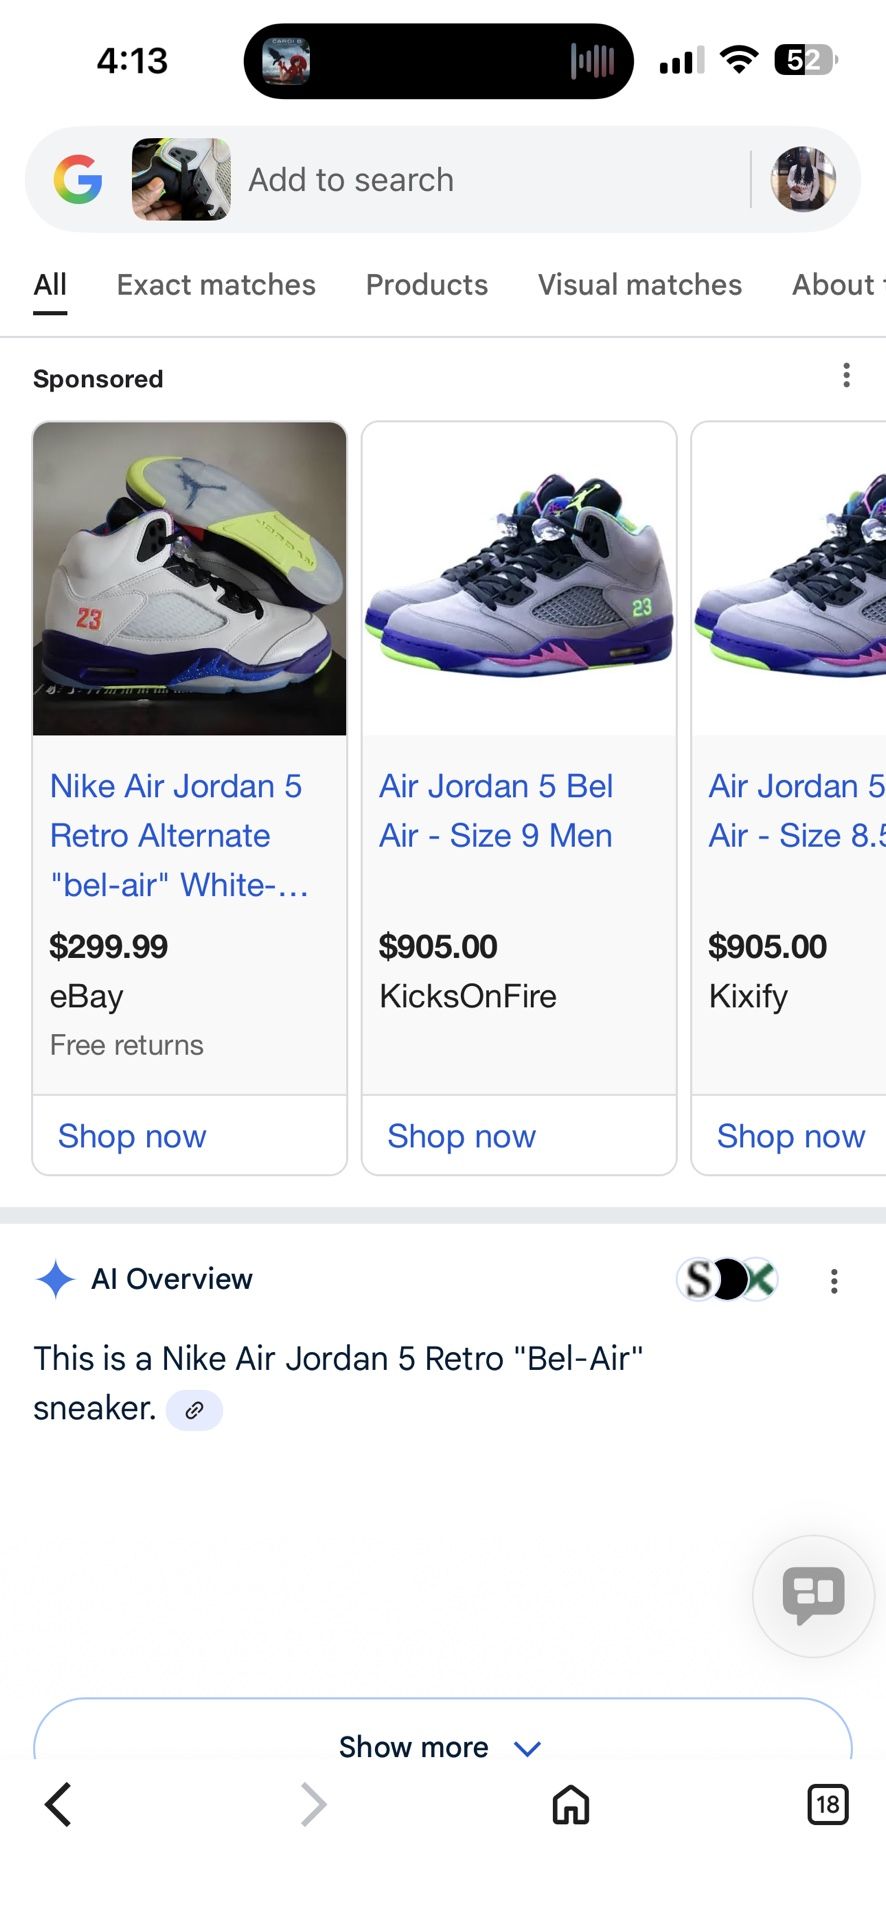Screen dimensions: 886x1920
Task: Open Nike Air Jordan 5 Retro Alternate link
Action: (x=178, y=835)
